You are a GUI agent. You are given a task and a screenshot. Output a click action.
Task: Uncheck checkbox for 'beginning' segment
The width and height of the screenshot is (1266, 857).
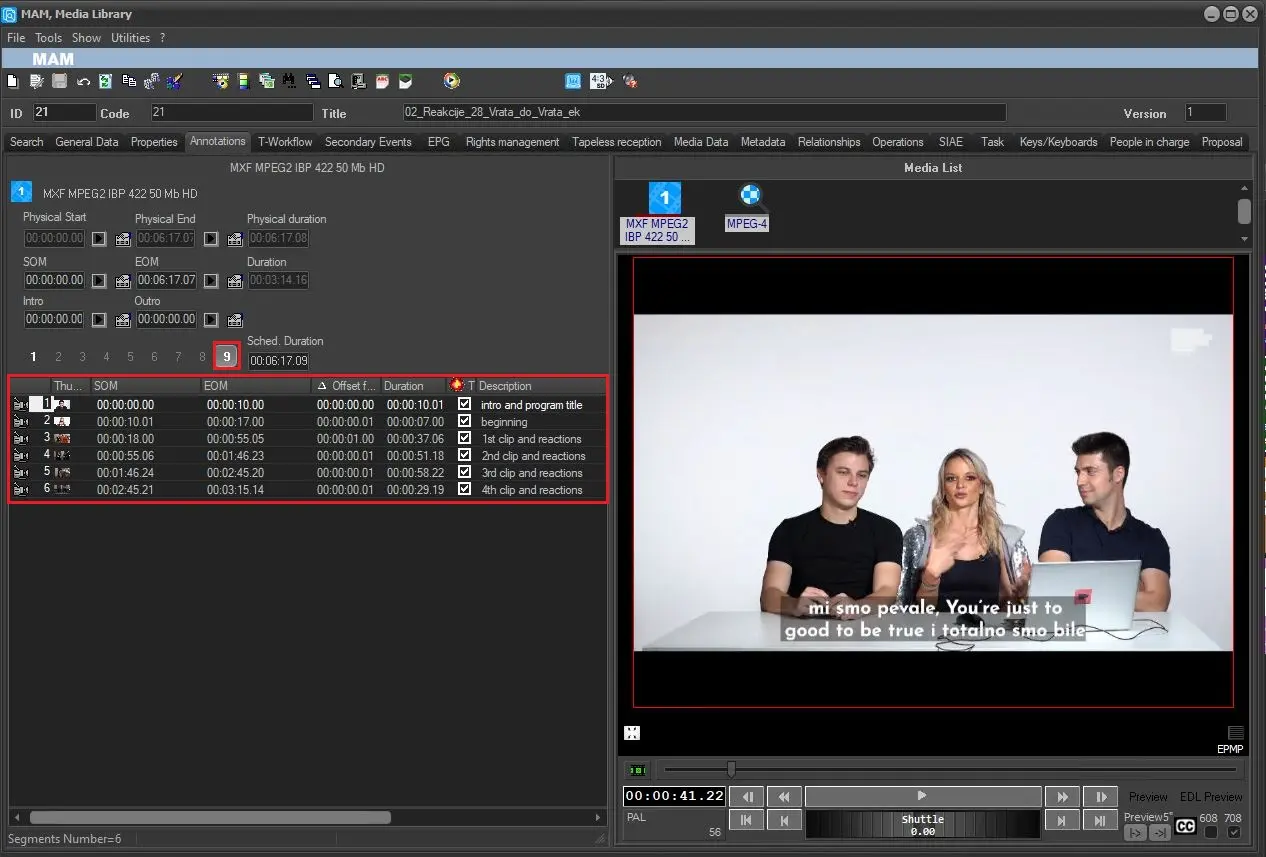(464, 421)
